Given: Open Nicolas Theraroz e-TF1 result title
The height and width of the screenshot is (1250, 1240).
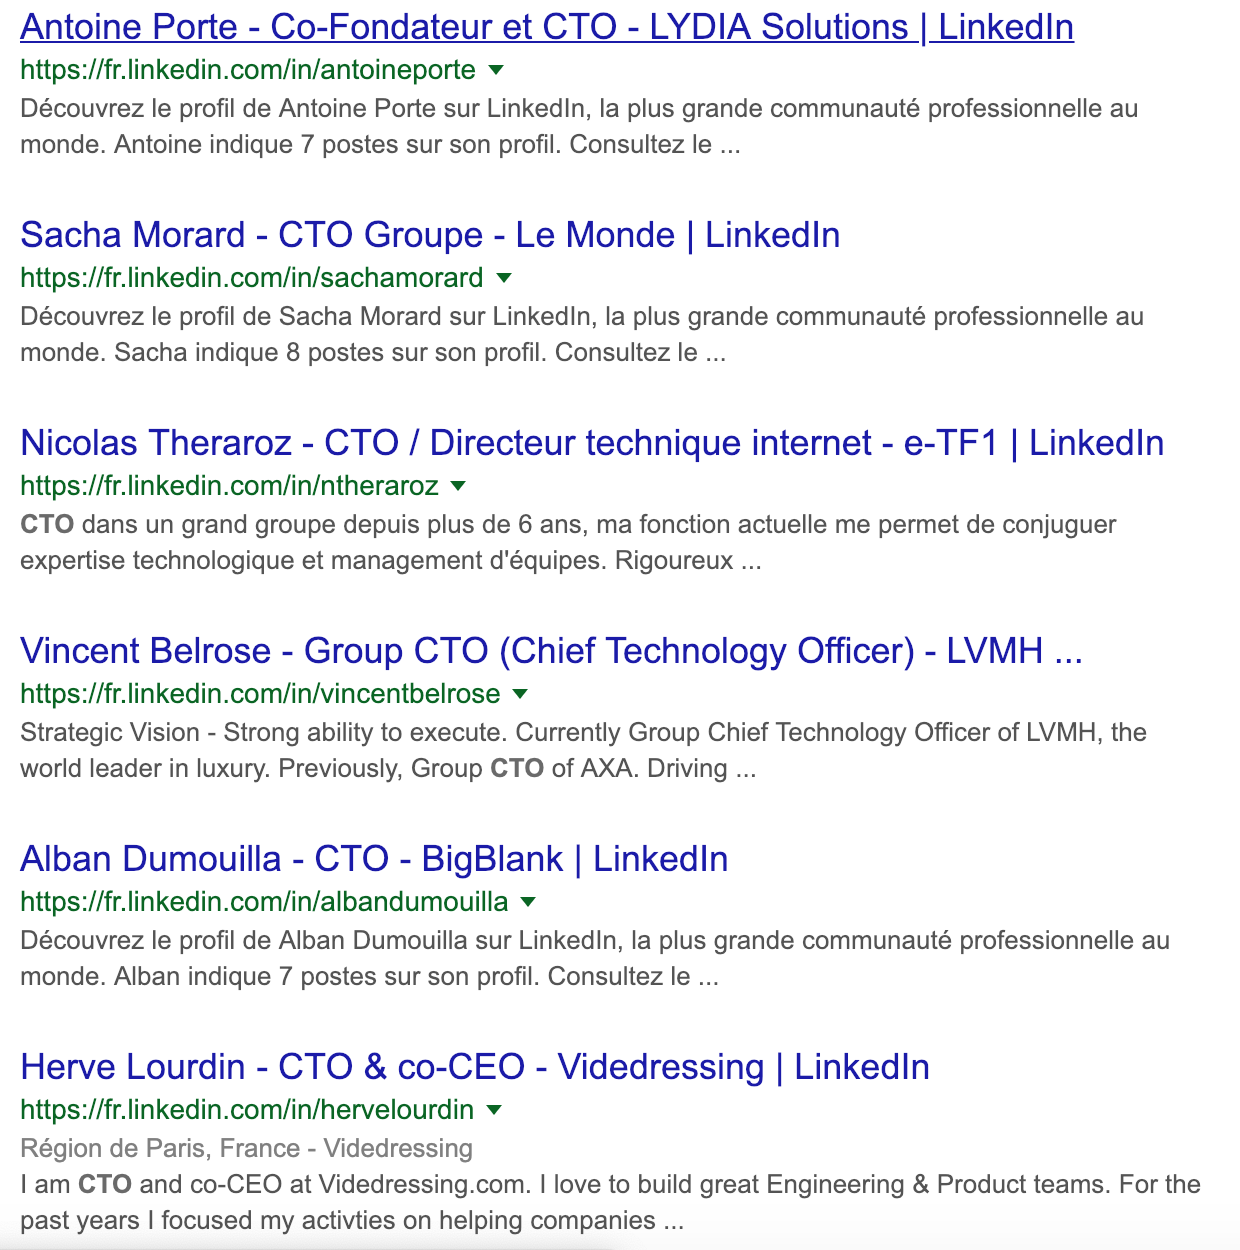Looking at the screenshot, I should (x=592, y=443).
